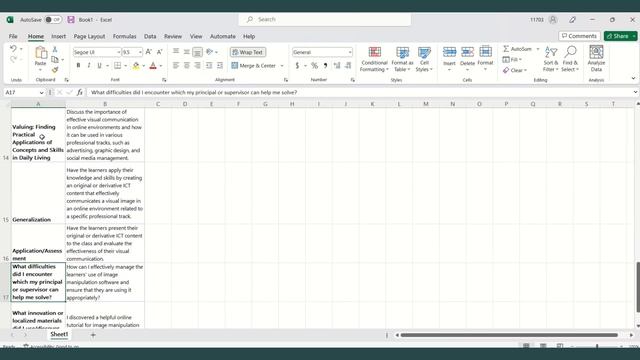
Task: Open the Comments pane
Action: click(x=579, y=36)
